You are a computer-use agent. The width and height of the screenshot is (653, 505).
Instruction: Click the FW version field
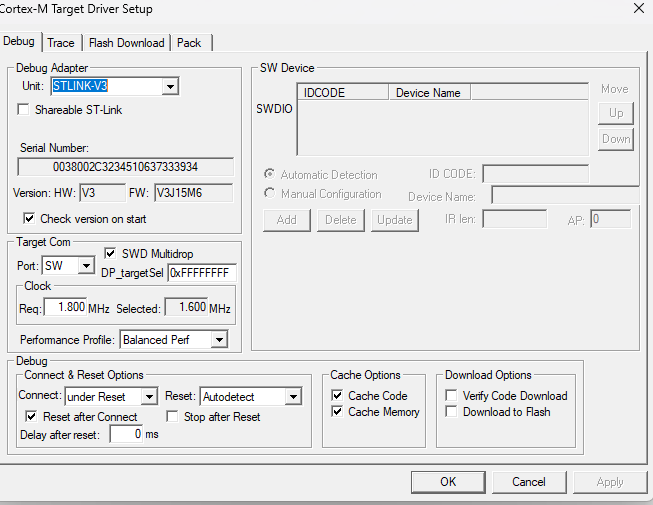(x=194, y=193)
